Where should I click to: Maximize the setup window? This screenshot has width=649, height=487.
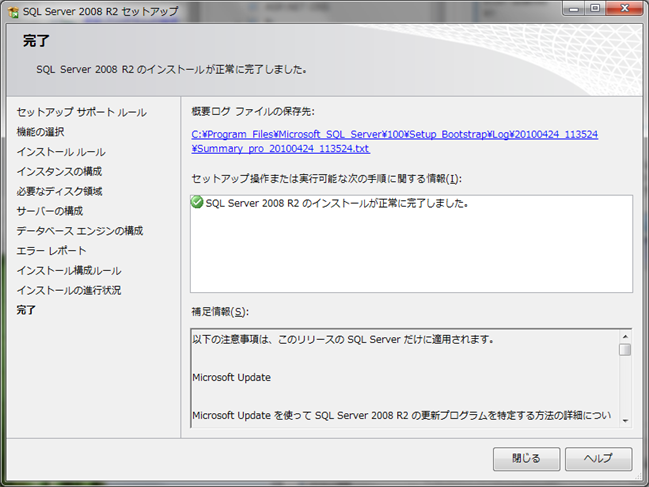pyautogui.click(x=595, y=8)
